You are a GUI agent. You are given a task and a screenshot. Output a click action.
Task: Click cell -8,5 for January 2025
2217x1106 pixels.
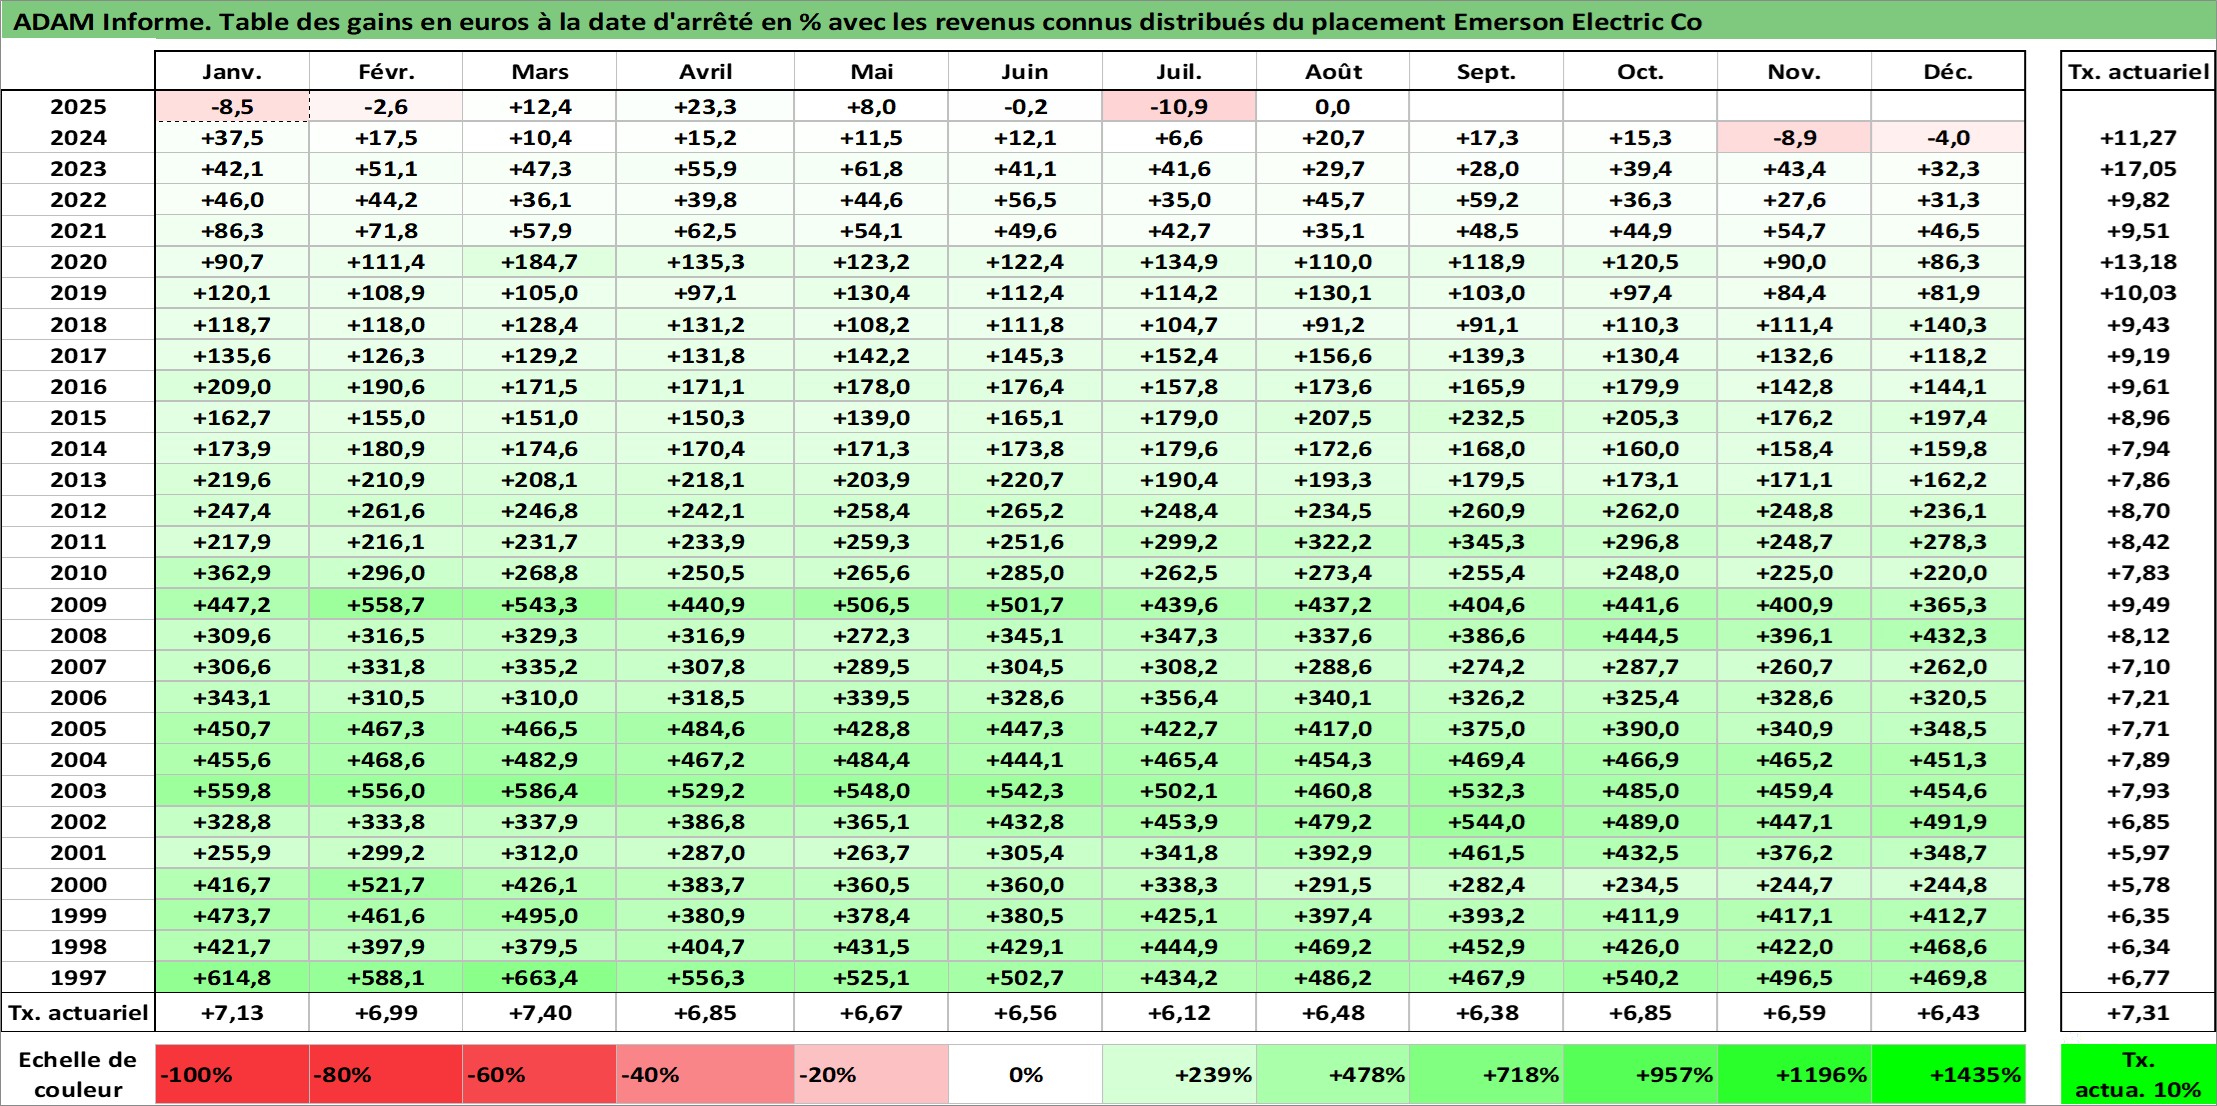click(x=232, y=107)
